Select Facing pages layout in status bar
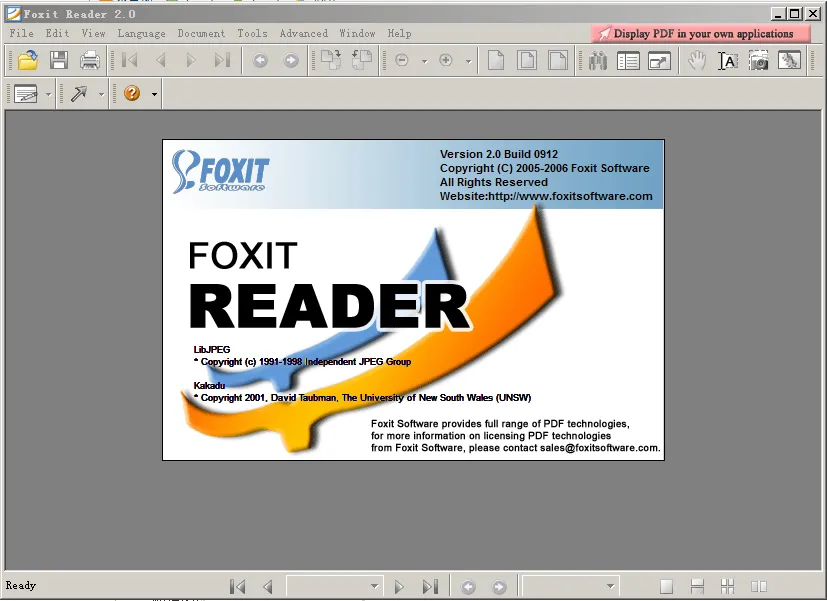This screenshot has height=601, width=827. coord(758,586)
